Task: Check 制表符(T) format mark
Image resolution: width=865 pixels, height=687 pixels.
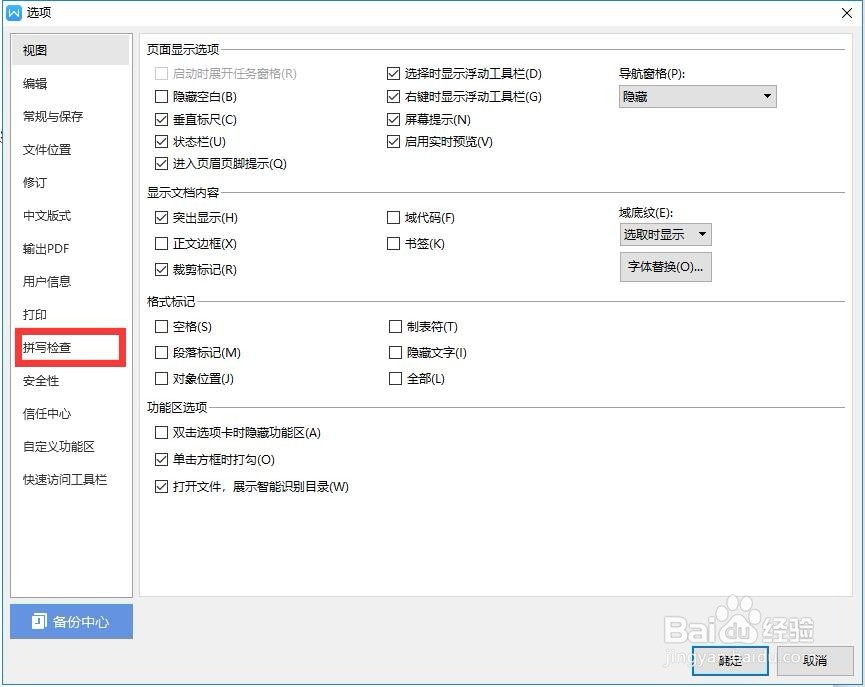Action: click(395, 327)
